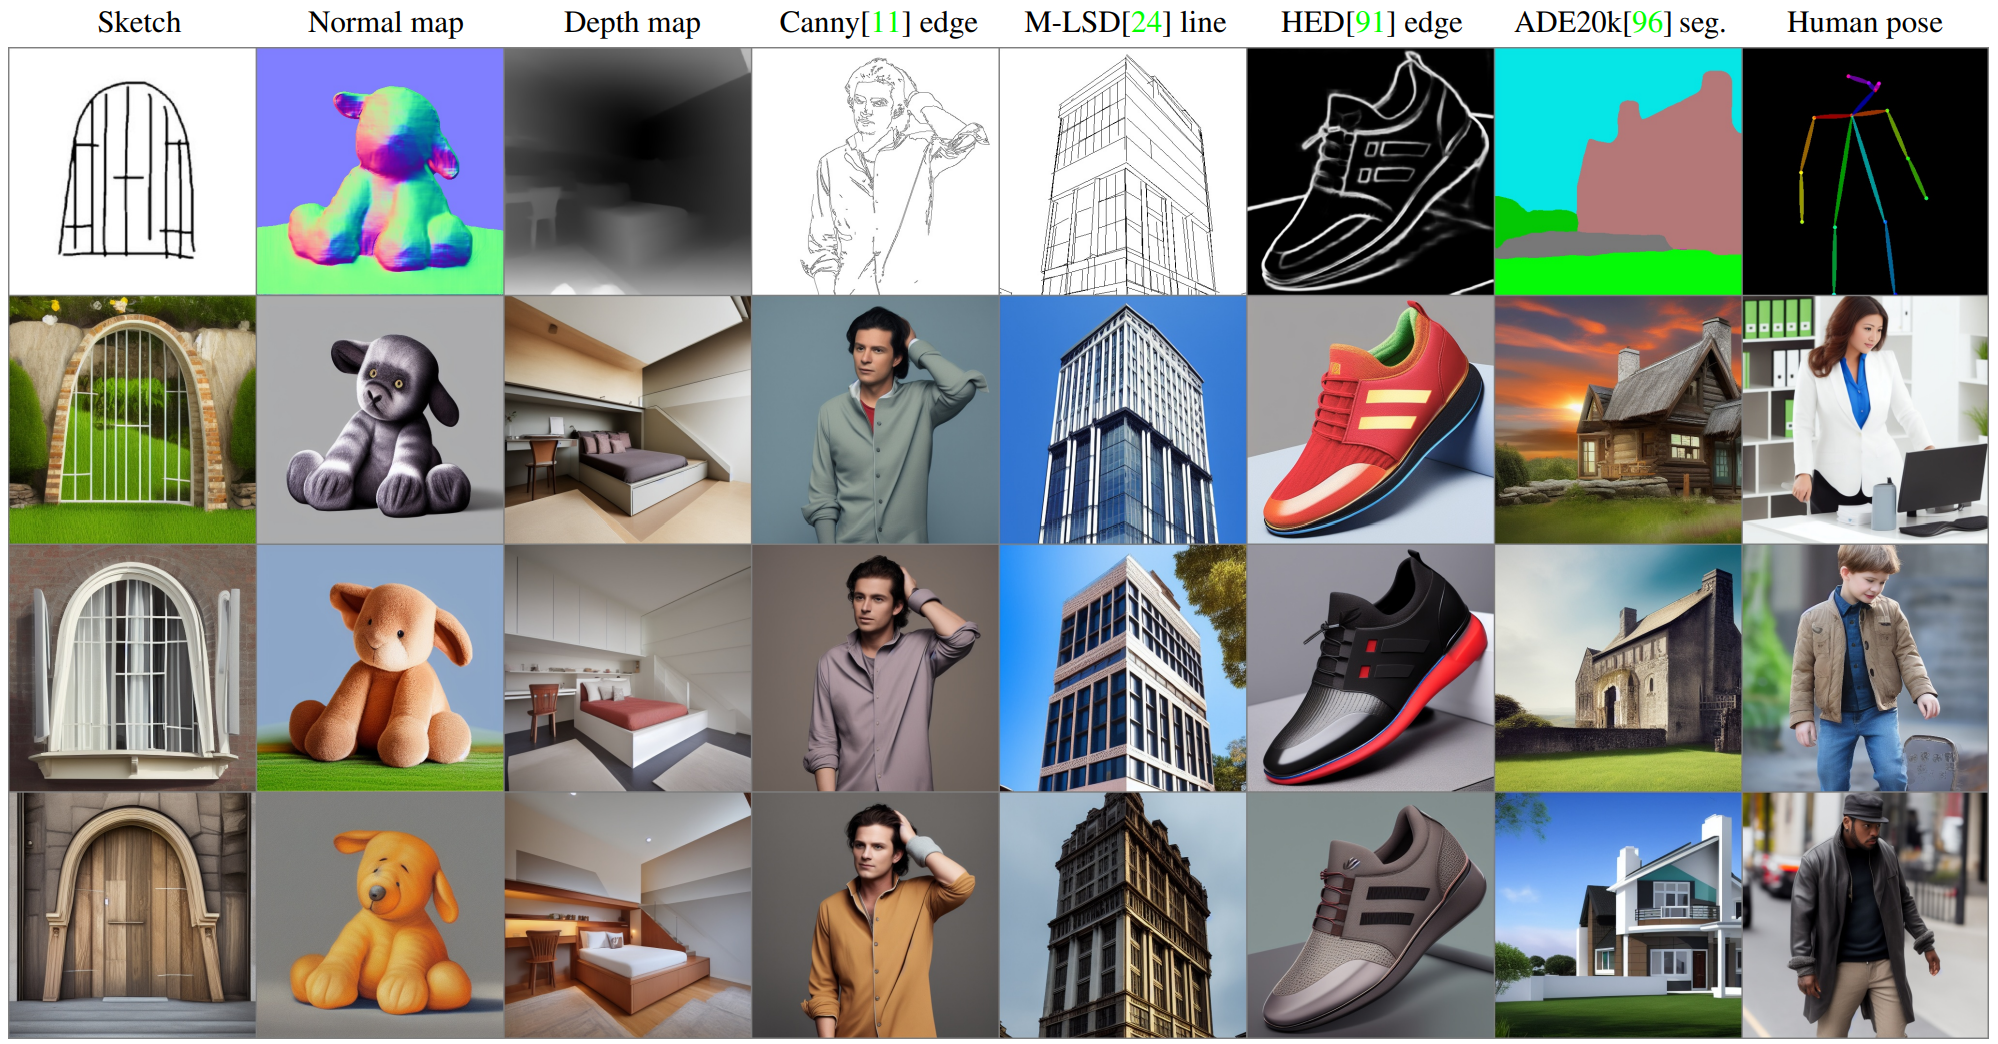Open citation 24 next to M-LSD
Screen dimensions: 1998x1044
(1148, 22)
